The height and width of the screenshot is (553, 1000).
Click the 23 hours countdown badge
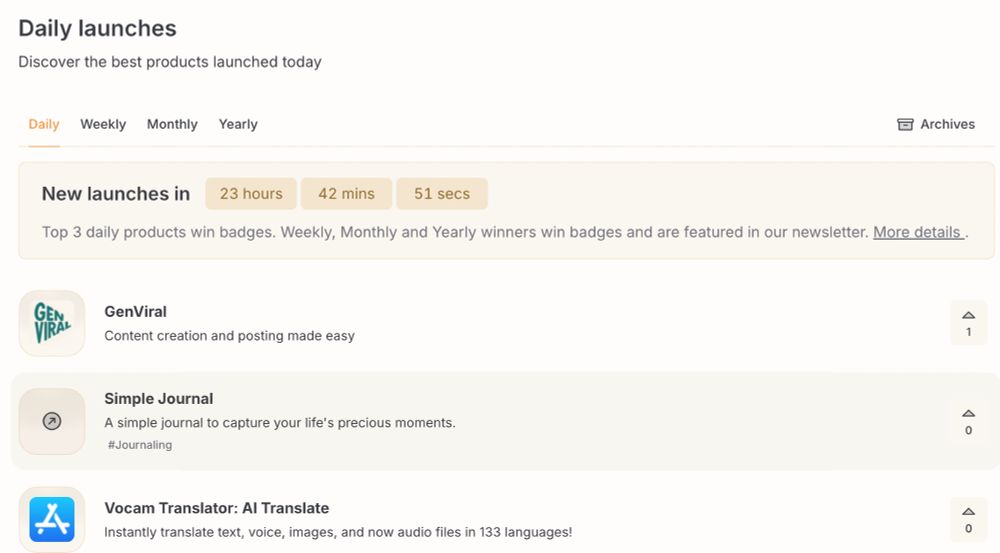(251, 194)
